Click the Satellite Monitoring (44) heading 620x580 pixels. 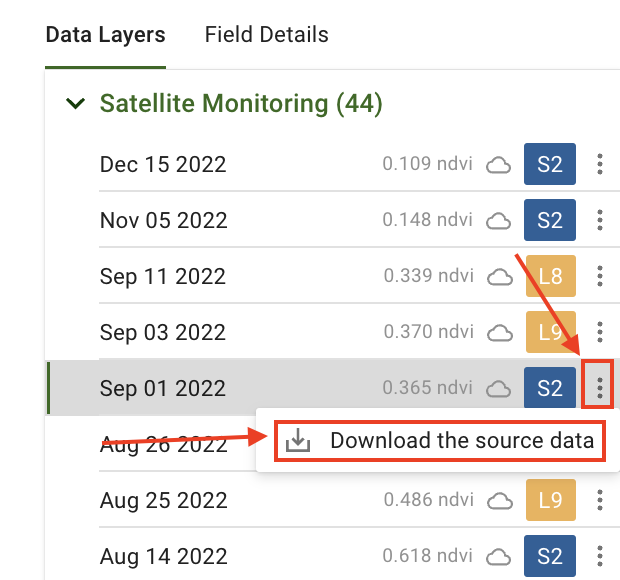coord(241,103)
